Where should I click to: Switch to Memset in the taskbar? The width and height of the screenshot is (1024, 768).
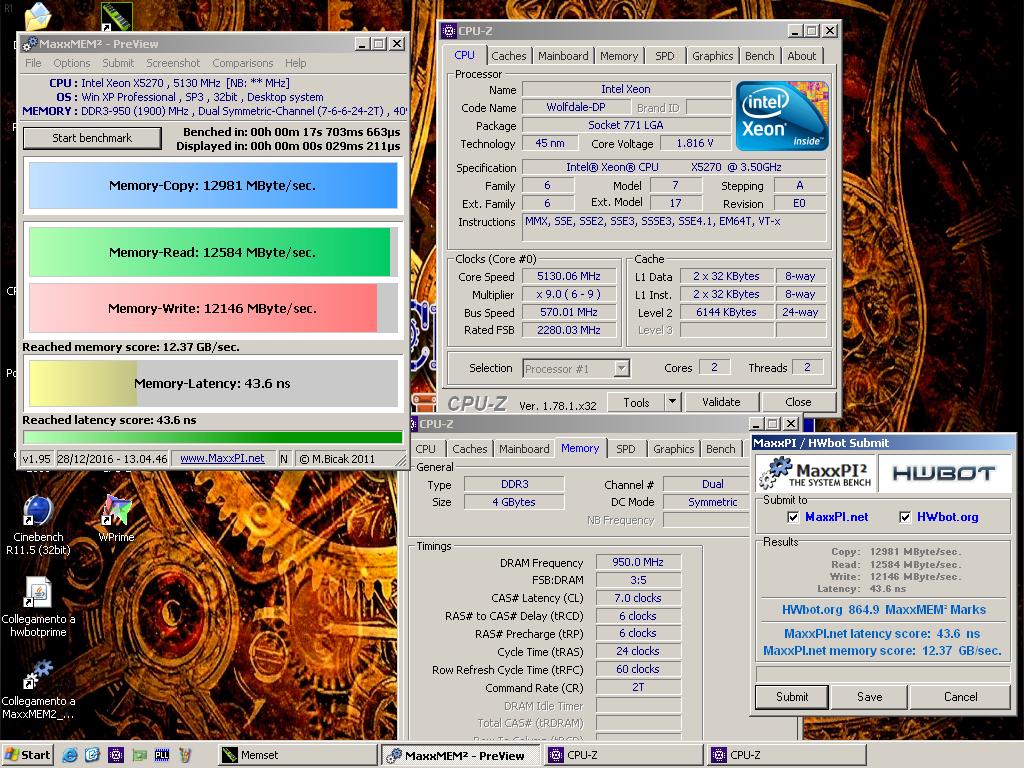(x=298, y=755)
